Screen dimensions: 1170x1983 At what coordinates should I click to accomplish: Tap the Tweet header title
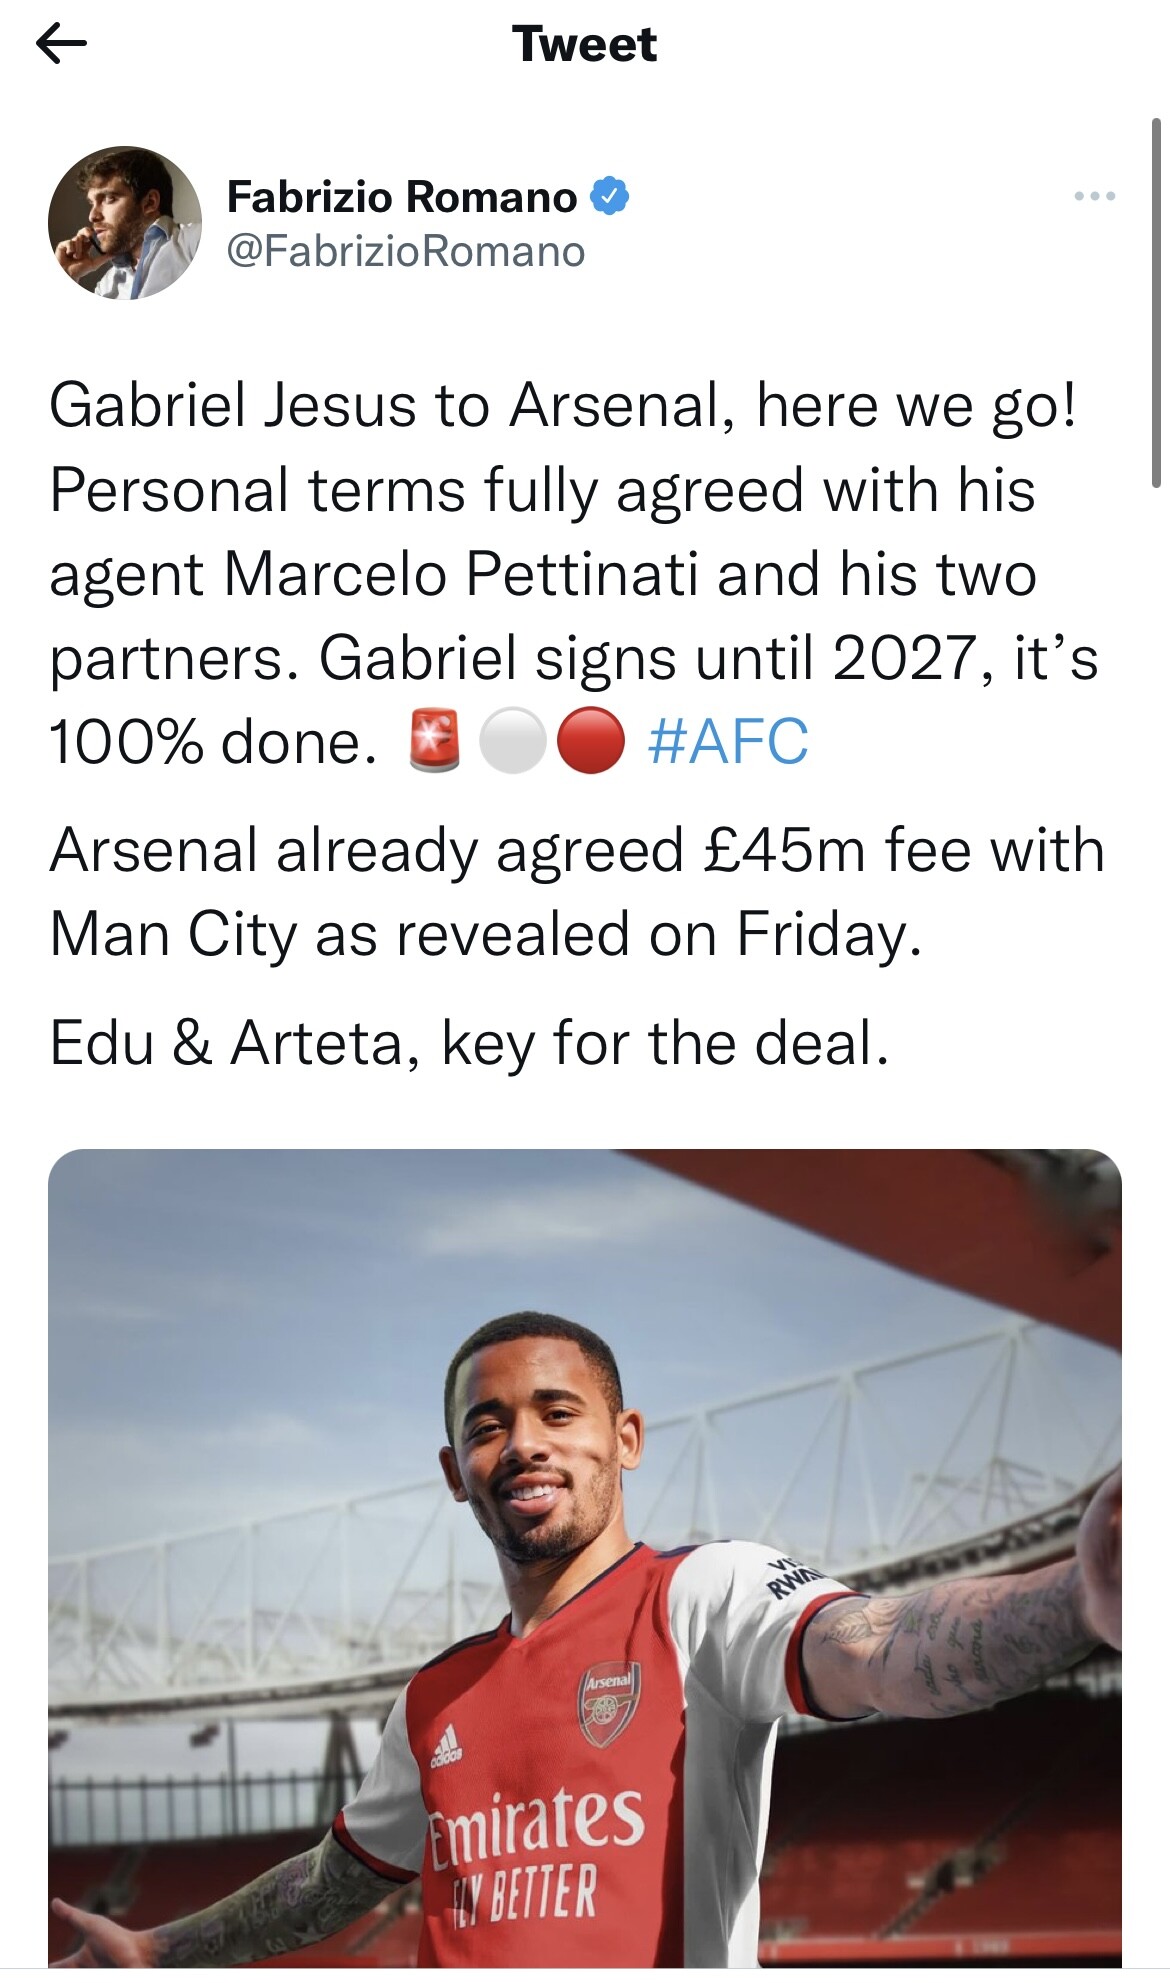pyautogui.click(x=584, y=45)
